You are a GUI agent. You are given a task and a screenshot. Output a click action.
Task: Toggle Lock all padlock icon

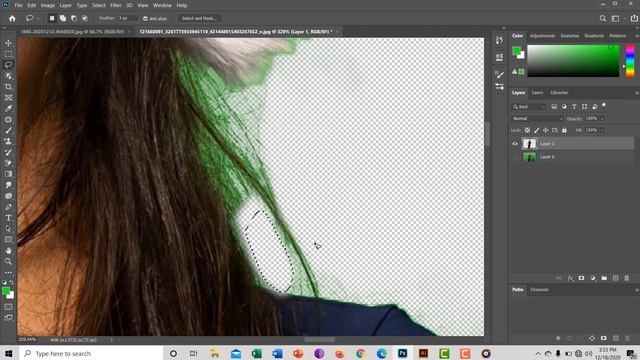[x=564, y=130]
